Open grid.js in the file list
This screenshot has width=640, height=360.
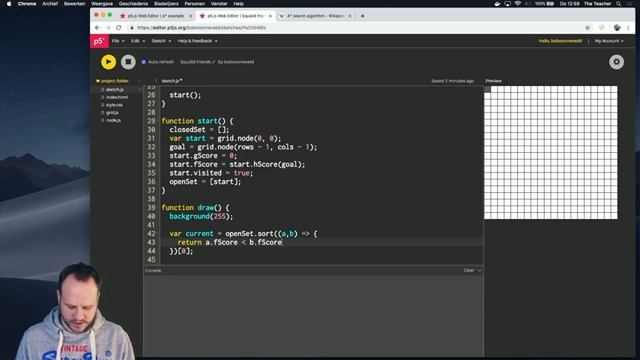pos(112,113)
